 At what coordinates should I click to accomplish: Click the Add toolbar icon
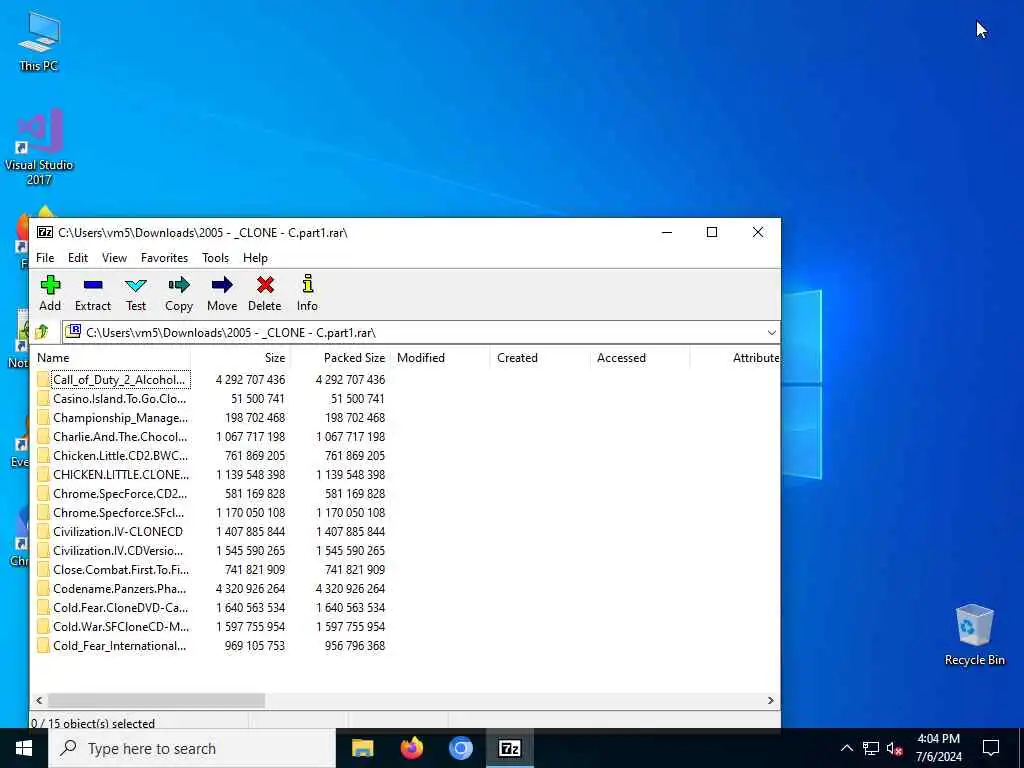[x=50, y=293]
